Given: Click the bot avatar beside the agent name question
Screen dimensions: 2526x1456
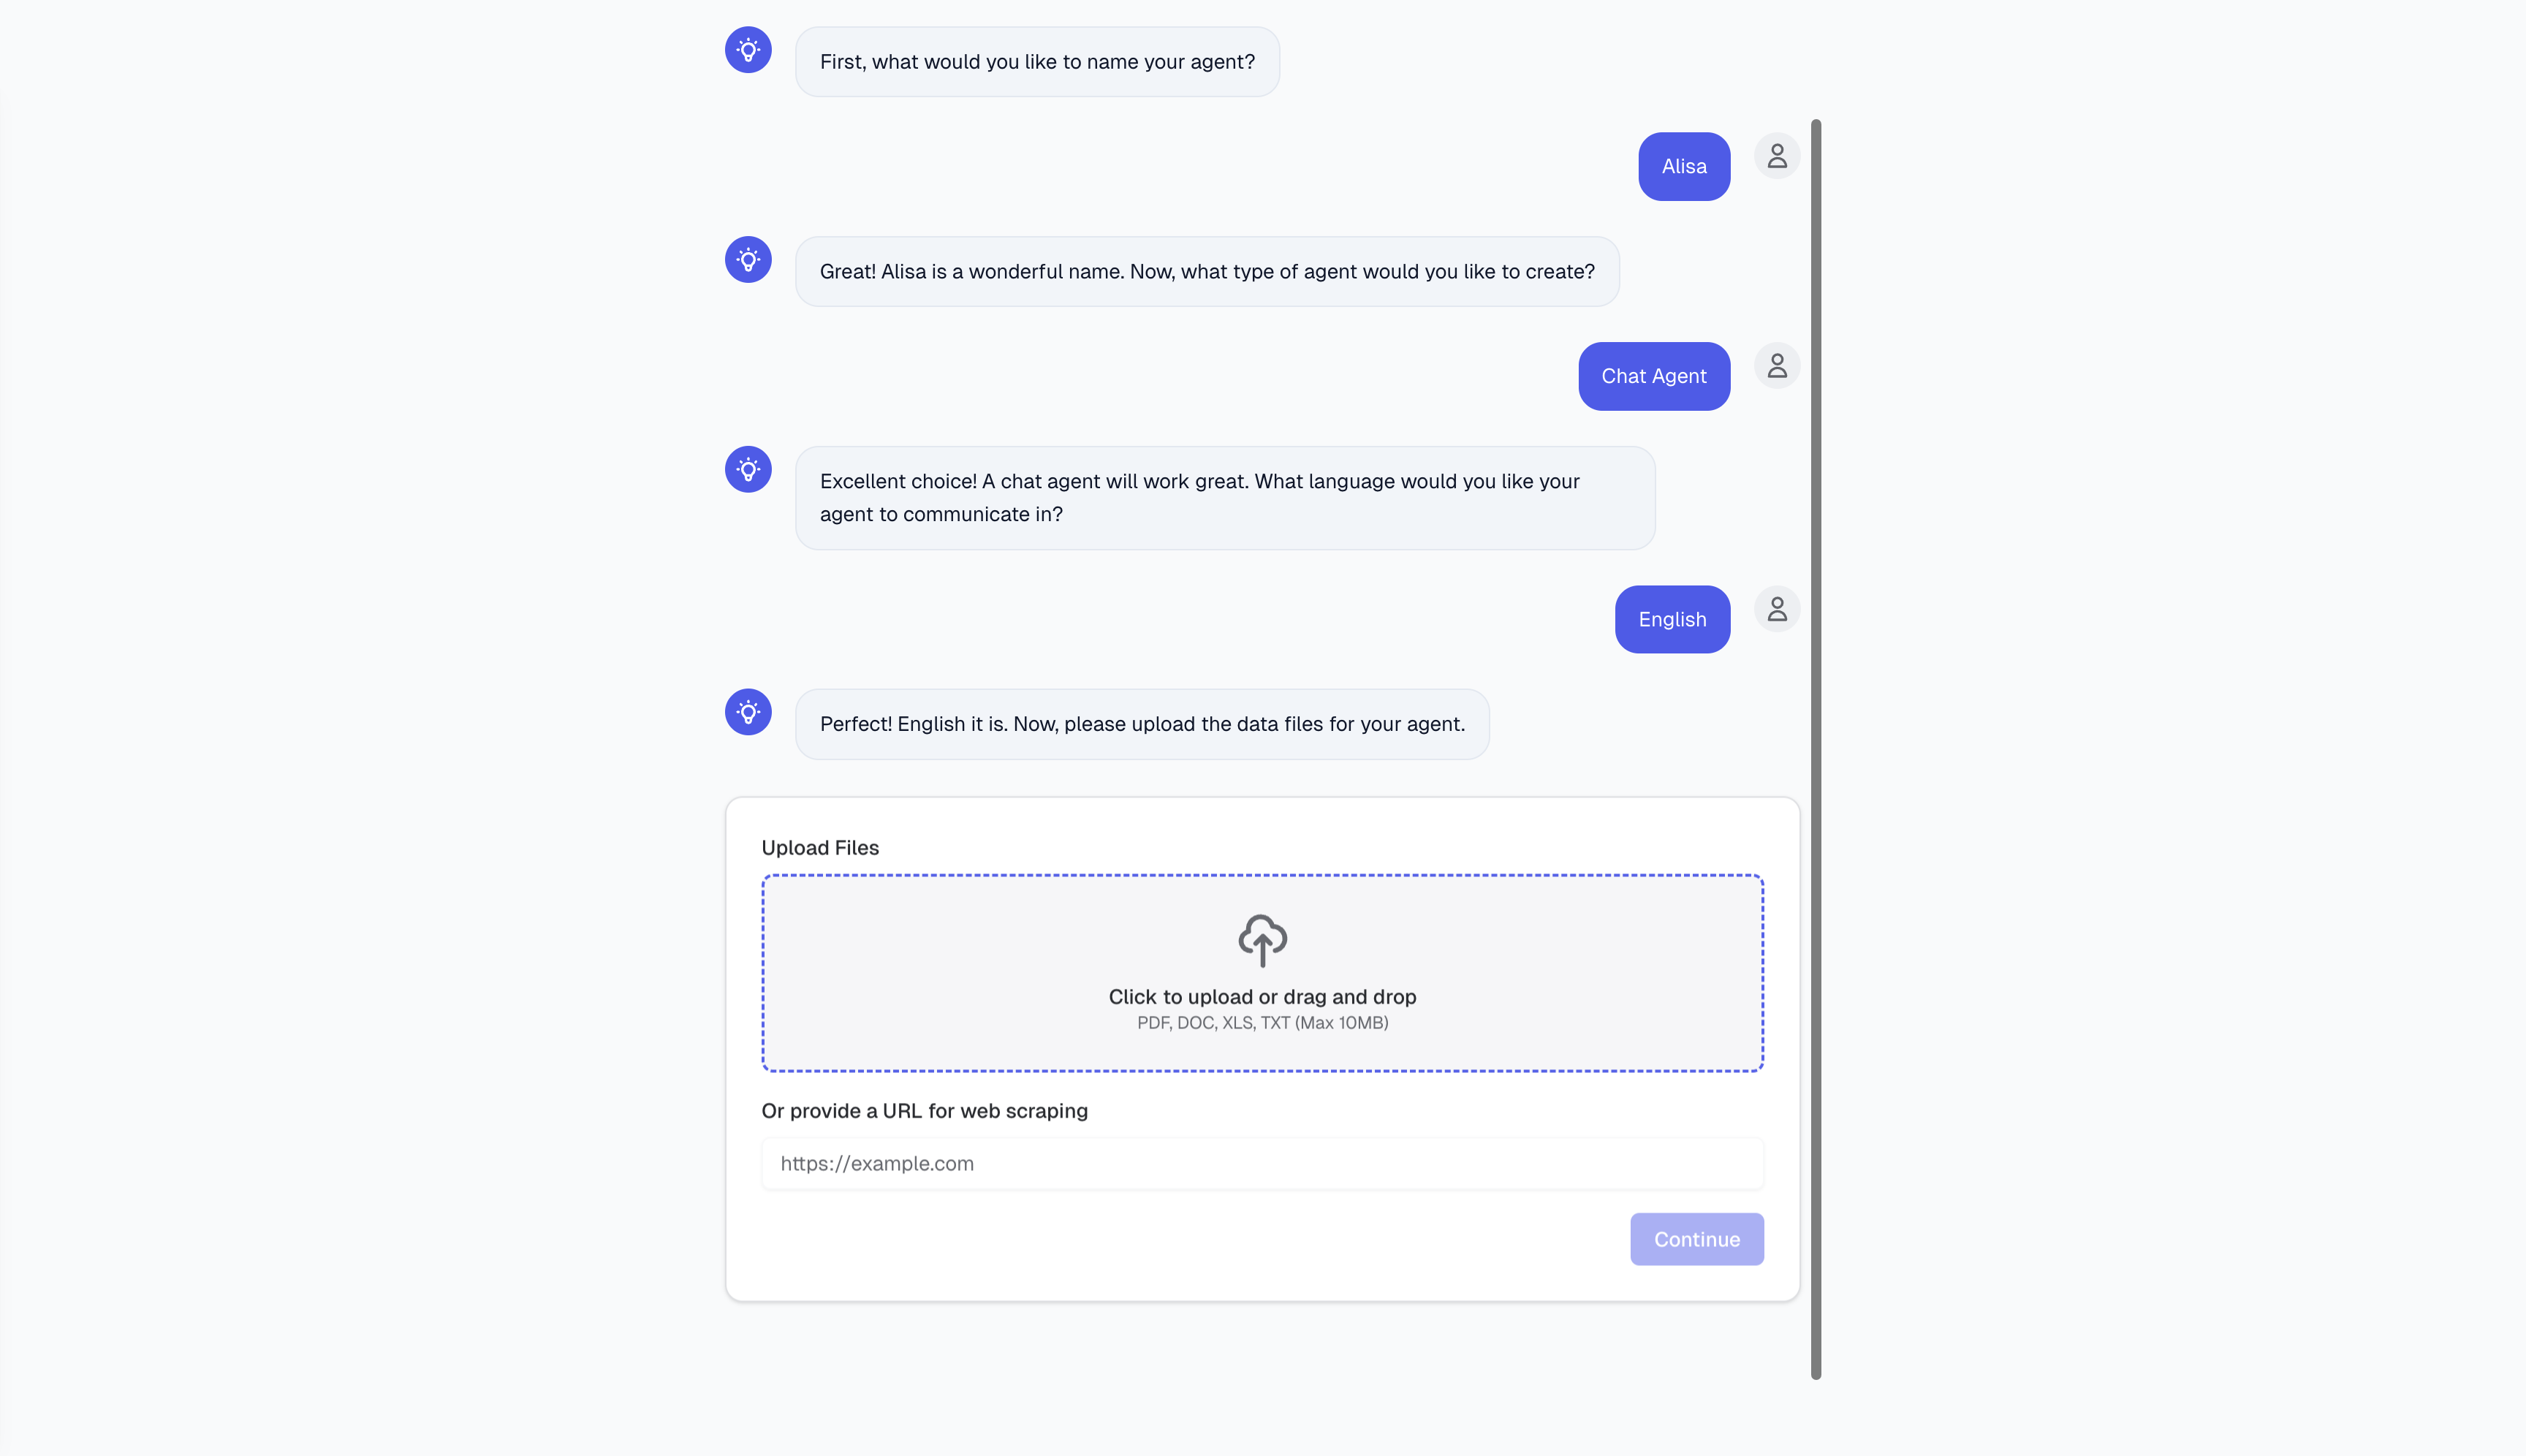Looking at the screenshot, I should 748,50.
